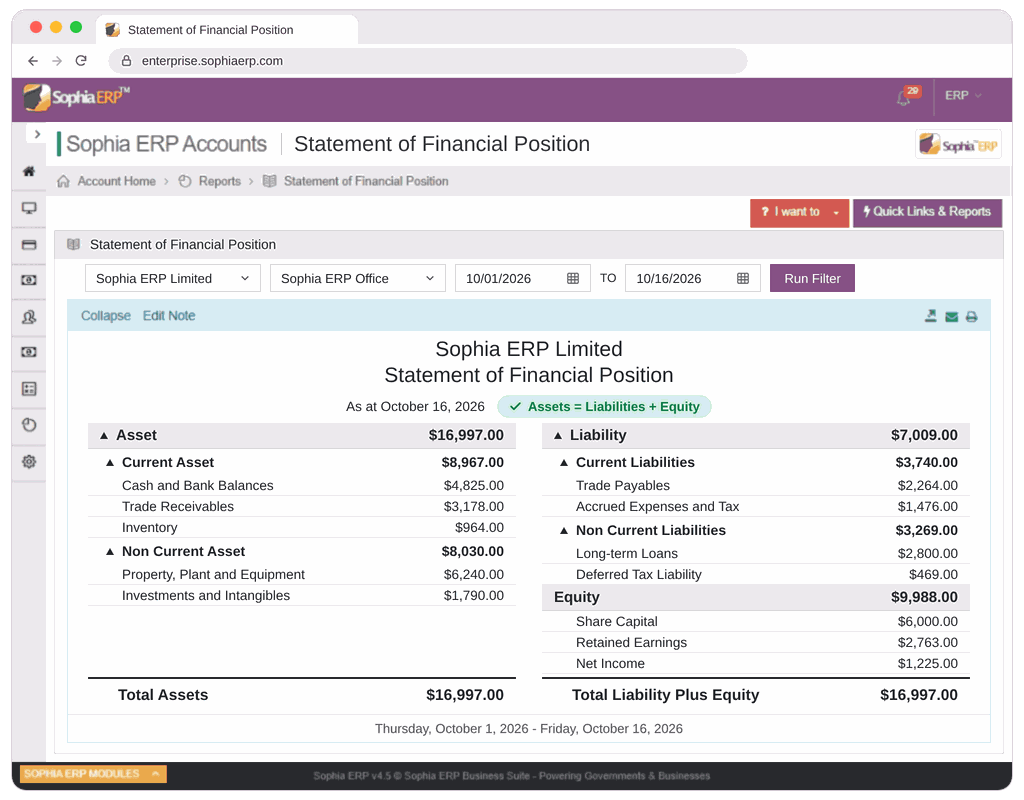This screenshot has height=800, width=1024.
Task: Open the pie chart reports sidebar icon
Action: click(x=29, y=425)
